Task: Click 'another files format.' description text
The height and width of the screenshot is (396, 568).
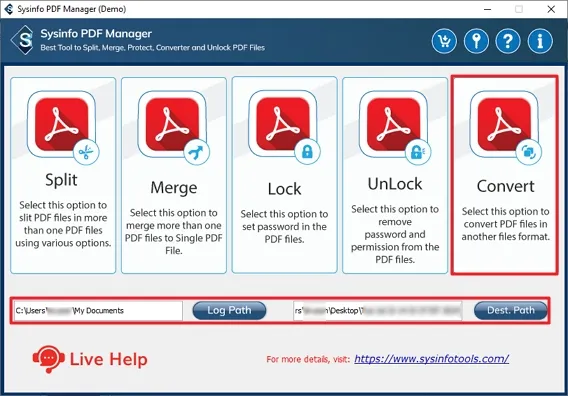Action: (505, 237)
